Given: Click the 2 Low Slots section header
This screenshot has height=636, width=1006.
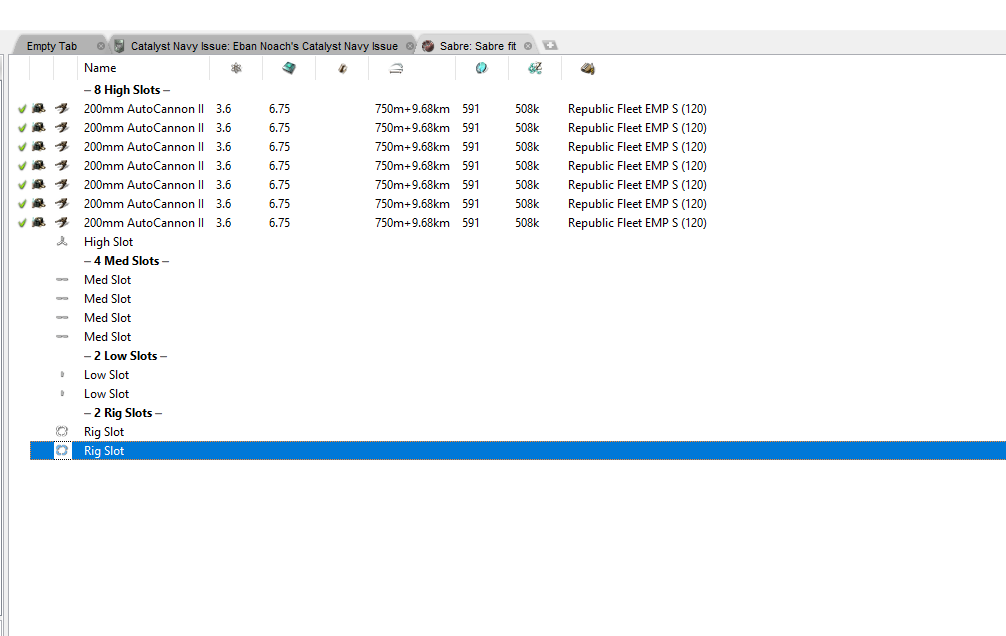Looking at the screenshot, I should coord(126,356).
